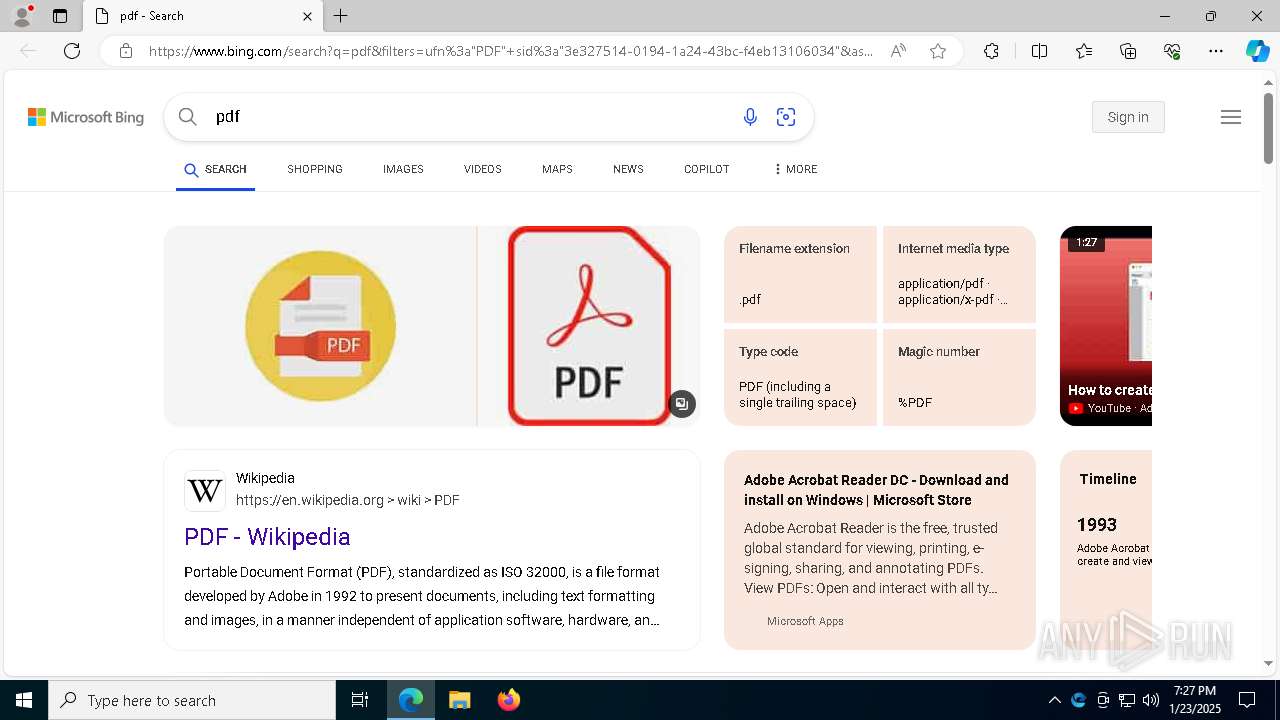Select the address bar URL
Viewport: 1280px width, 720px height.
[x=510, y=51]
